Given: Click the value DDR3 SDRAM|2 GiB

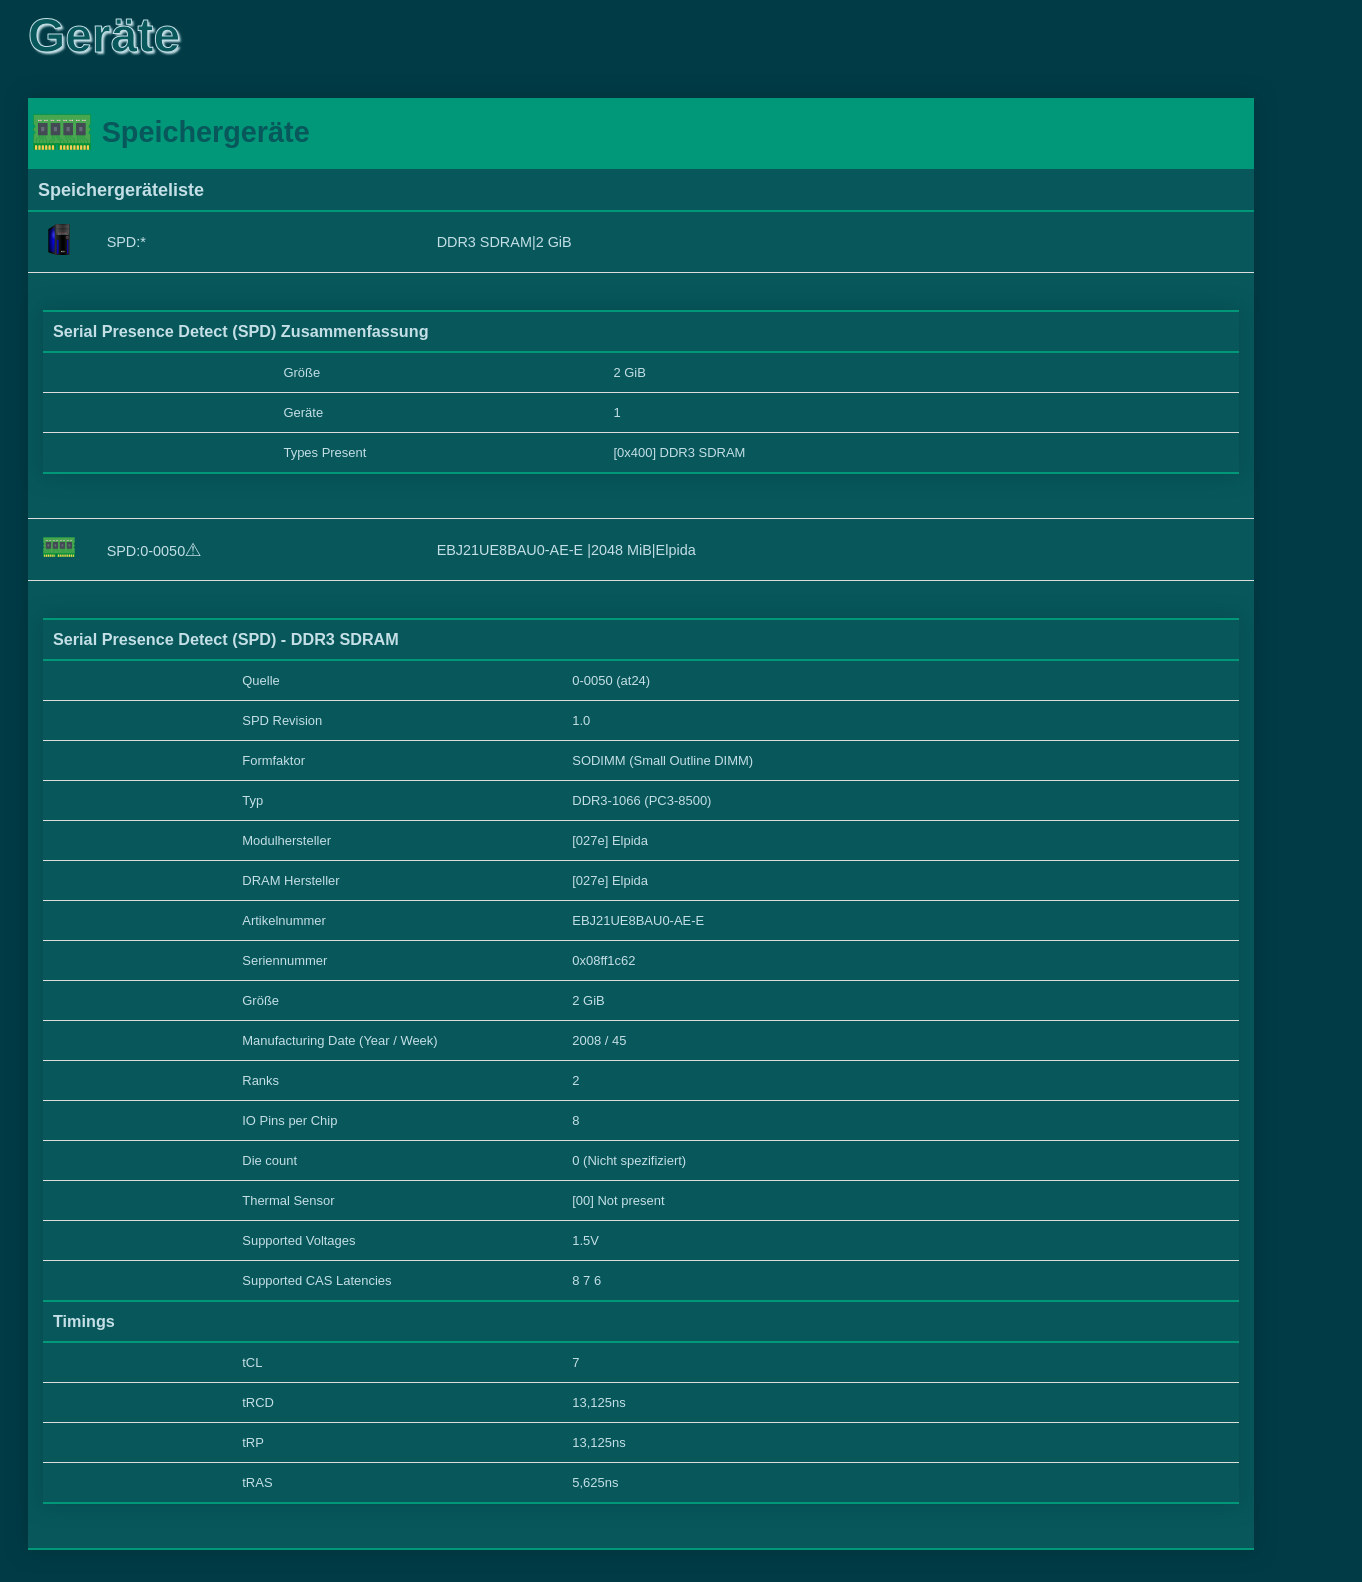Looking at the screenshot, I should (x=504, y=242).
